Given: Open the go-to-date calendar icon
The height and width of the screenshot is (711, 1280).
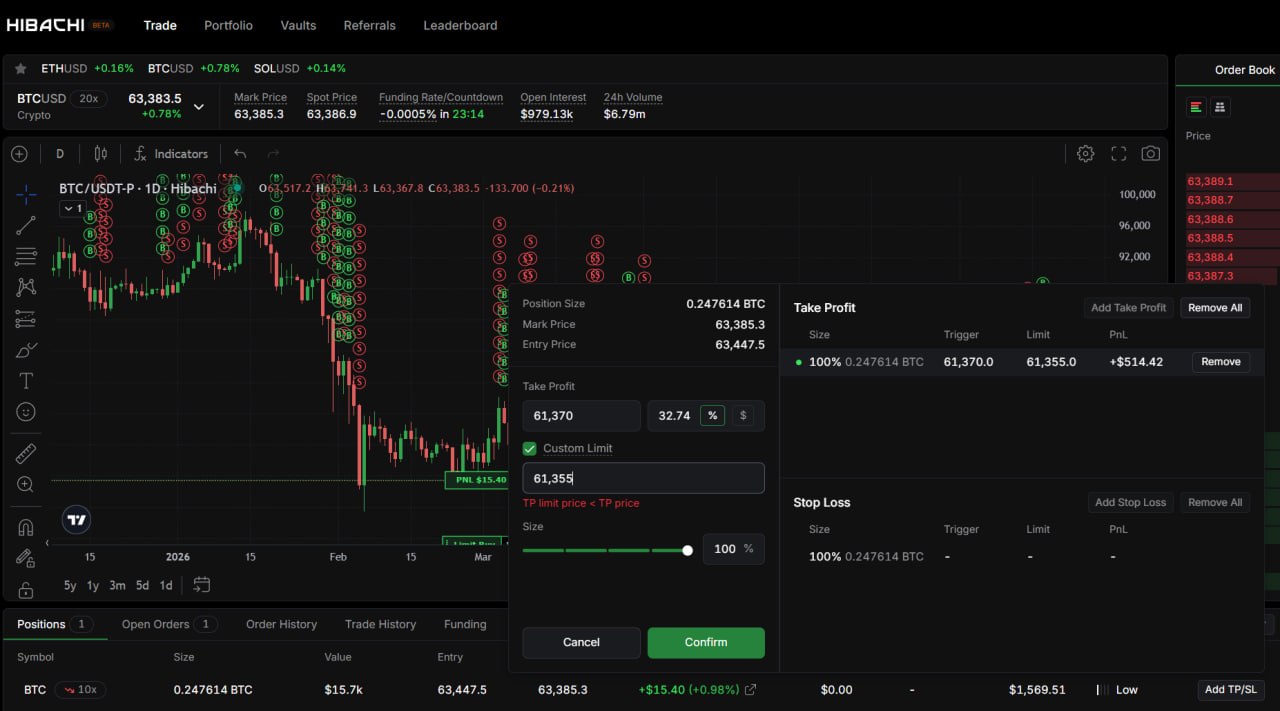Looking at the screenshot, I should pyautogui.click(x=201, y=585).
